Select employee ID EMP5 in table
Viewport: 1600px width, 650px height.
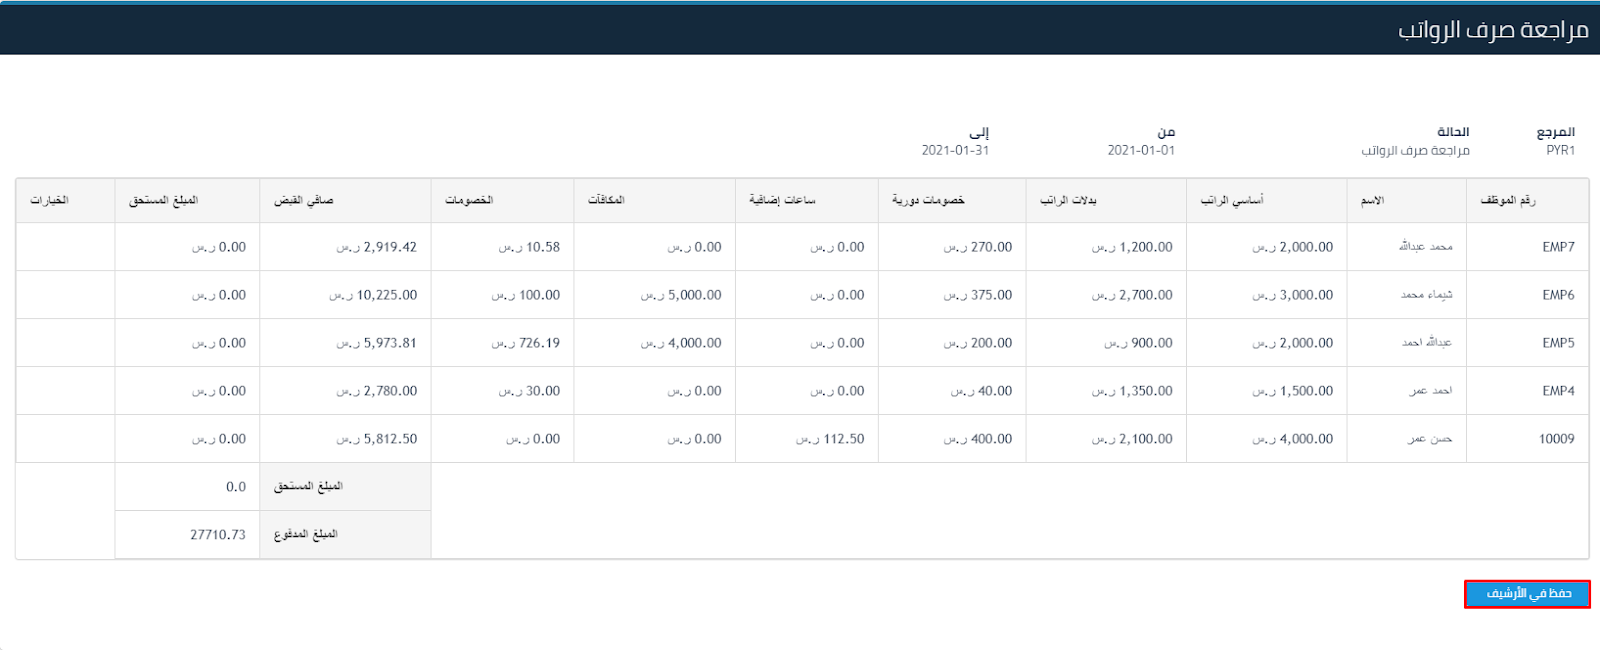pos(1557,343)
